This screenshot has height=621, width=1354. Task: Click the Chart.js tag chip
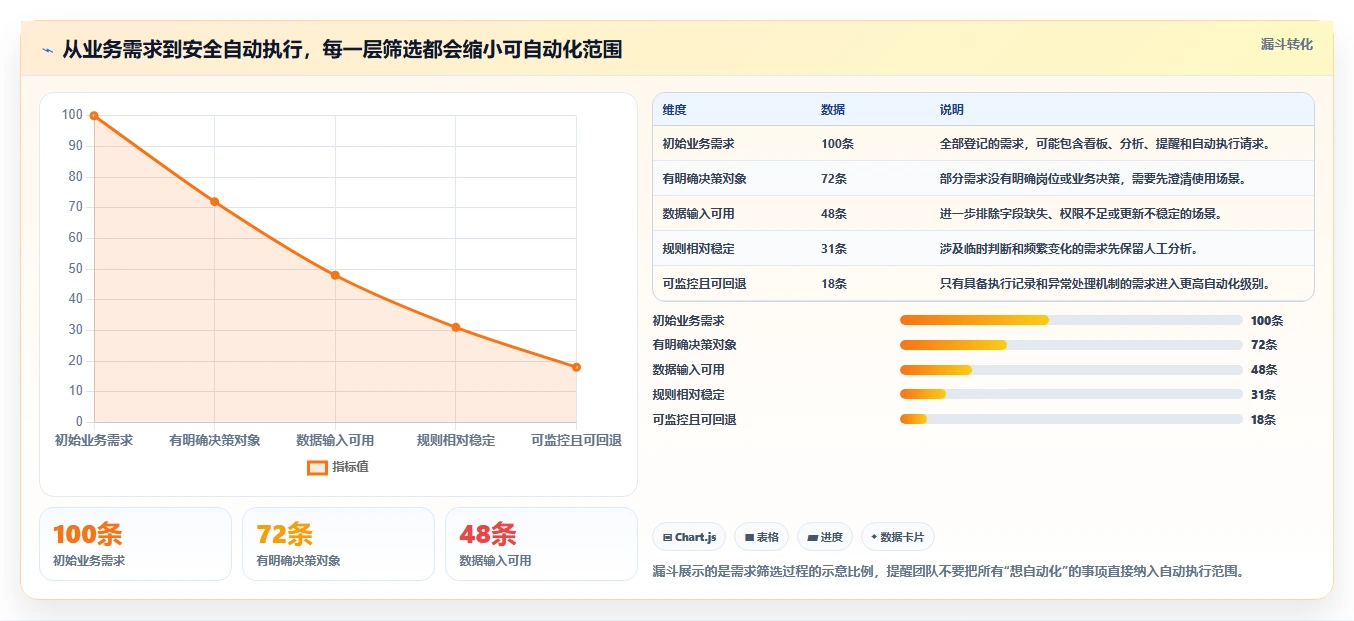689,537
